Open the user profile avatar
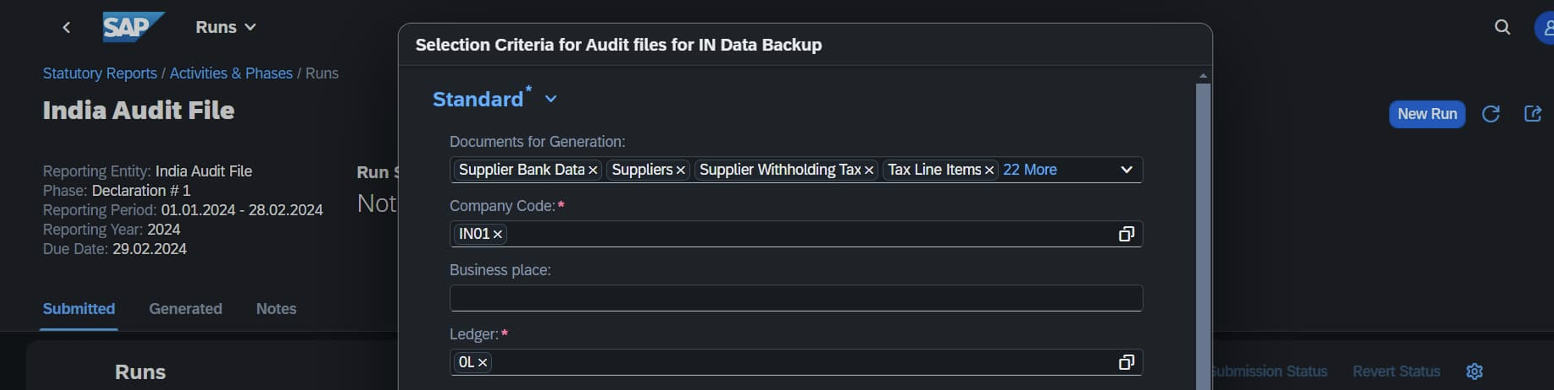This screenshot has height=390, width=1554. [1544, 27]
